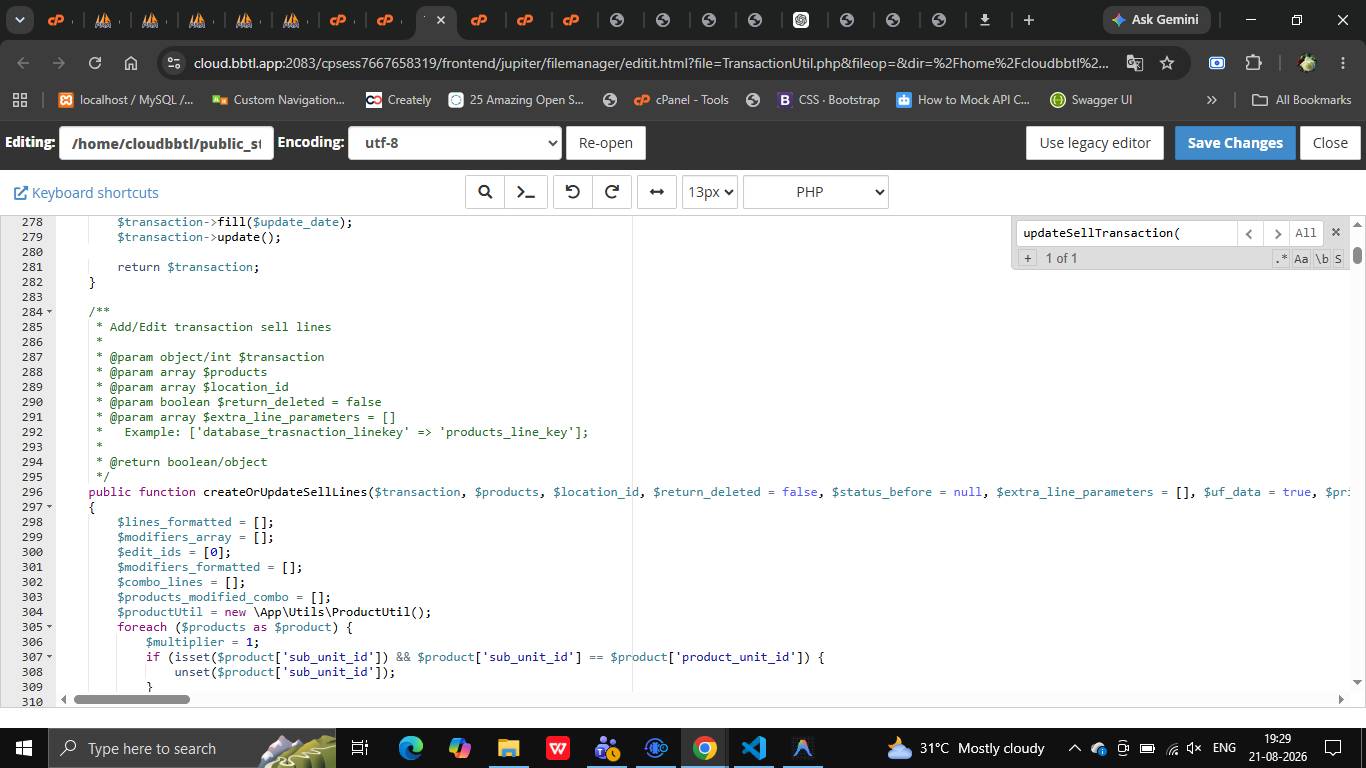Open cPanel - Tools bookmark
Screen dimensions: 1366x768
tap(681, 100)
